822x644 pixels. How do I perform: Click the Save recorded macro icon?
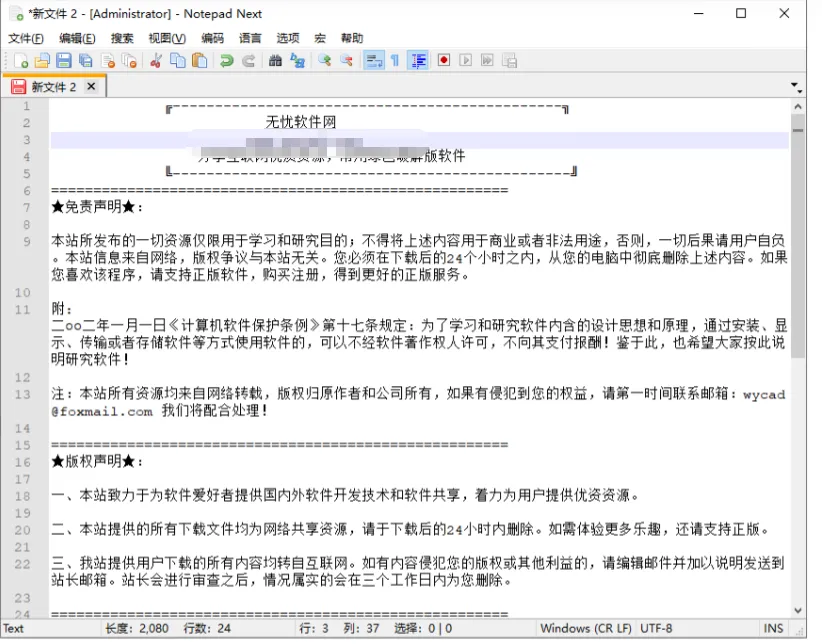pos(510,61)
